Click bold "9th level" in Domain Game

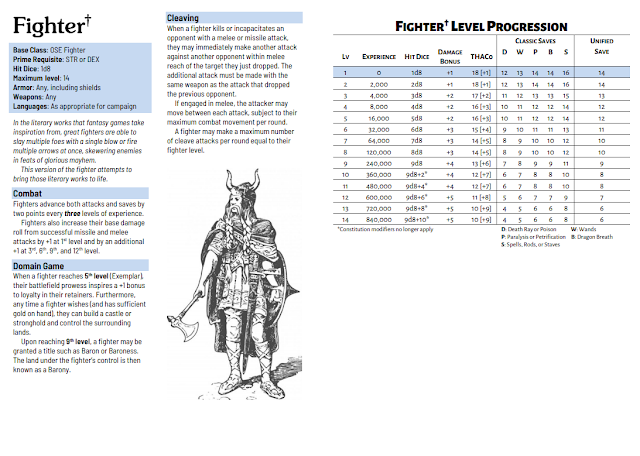[78, 342]
